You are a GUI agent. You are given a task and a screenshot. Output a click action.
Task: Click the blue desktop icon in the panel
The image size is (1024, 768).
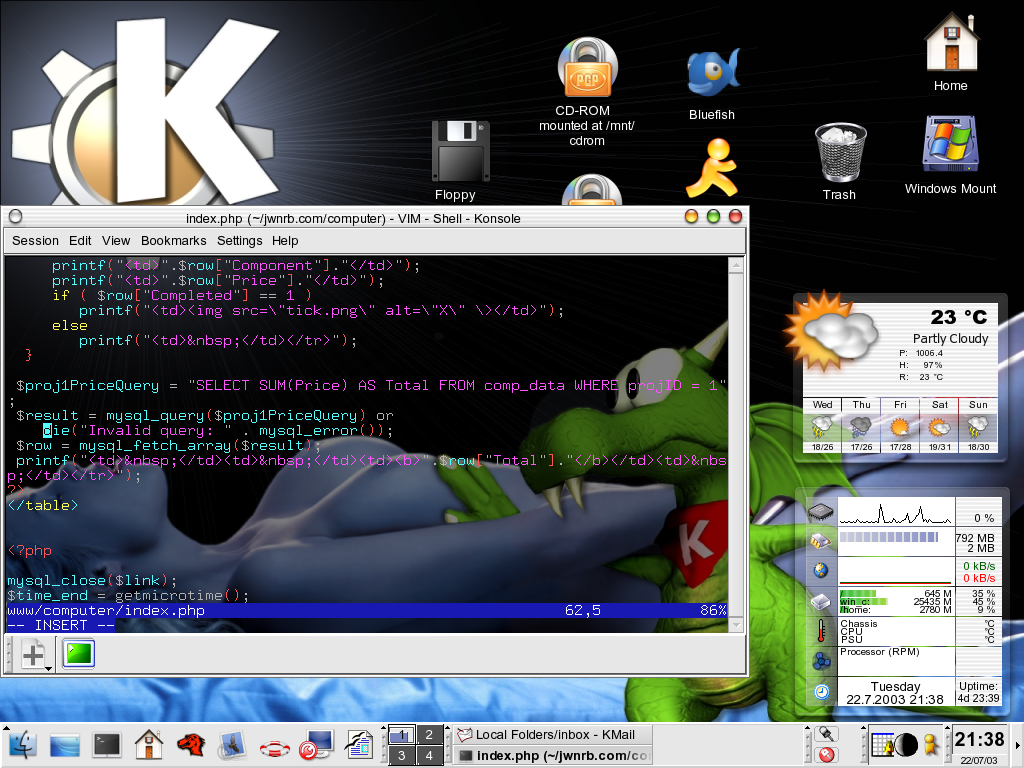tap(65, 745)
